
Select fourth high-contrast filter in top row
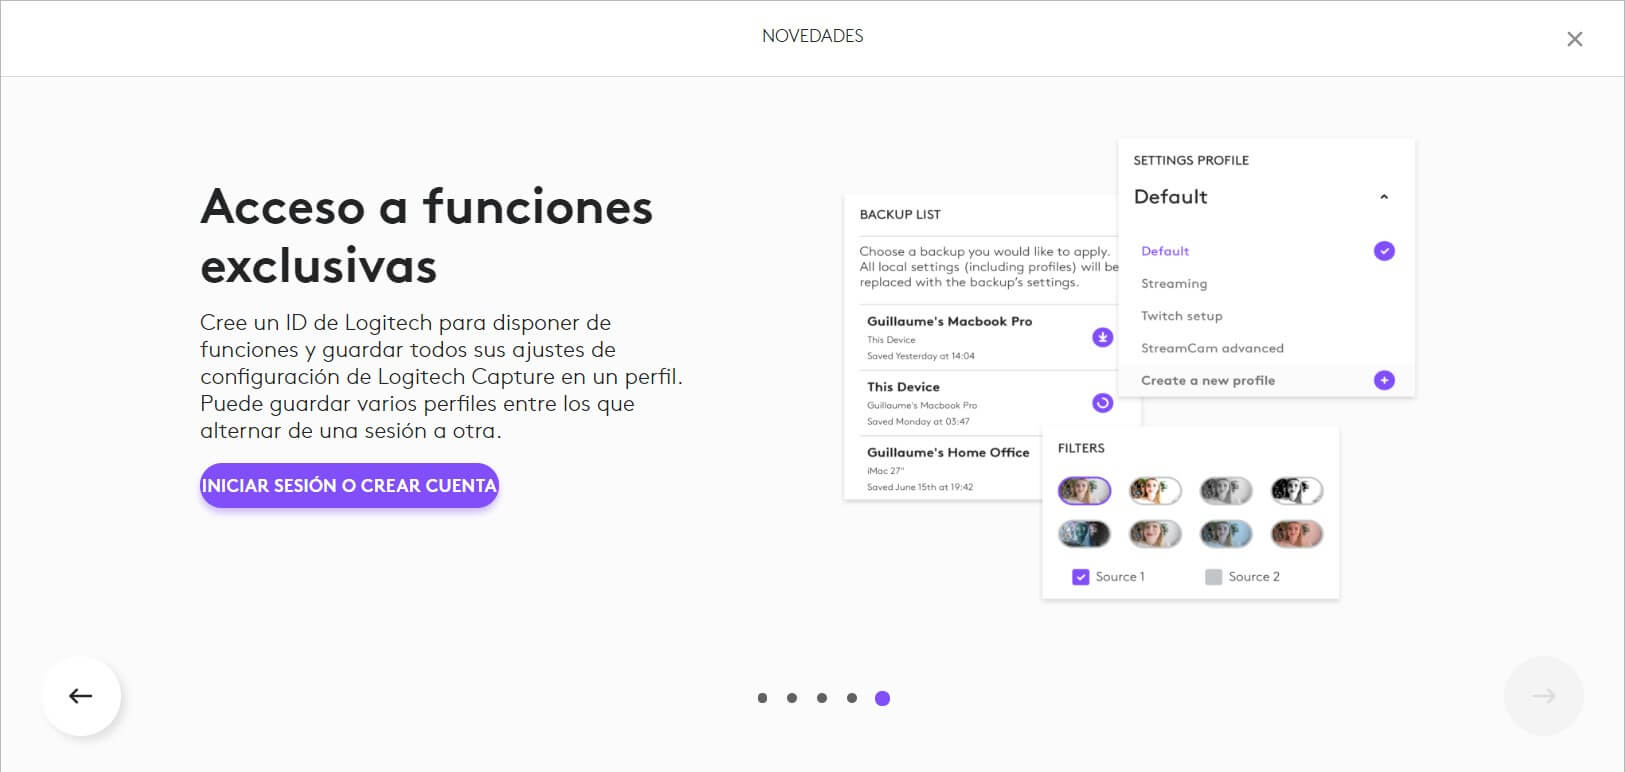pos(1297,491)
